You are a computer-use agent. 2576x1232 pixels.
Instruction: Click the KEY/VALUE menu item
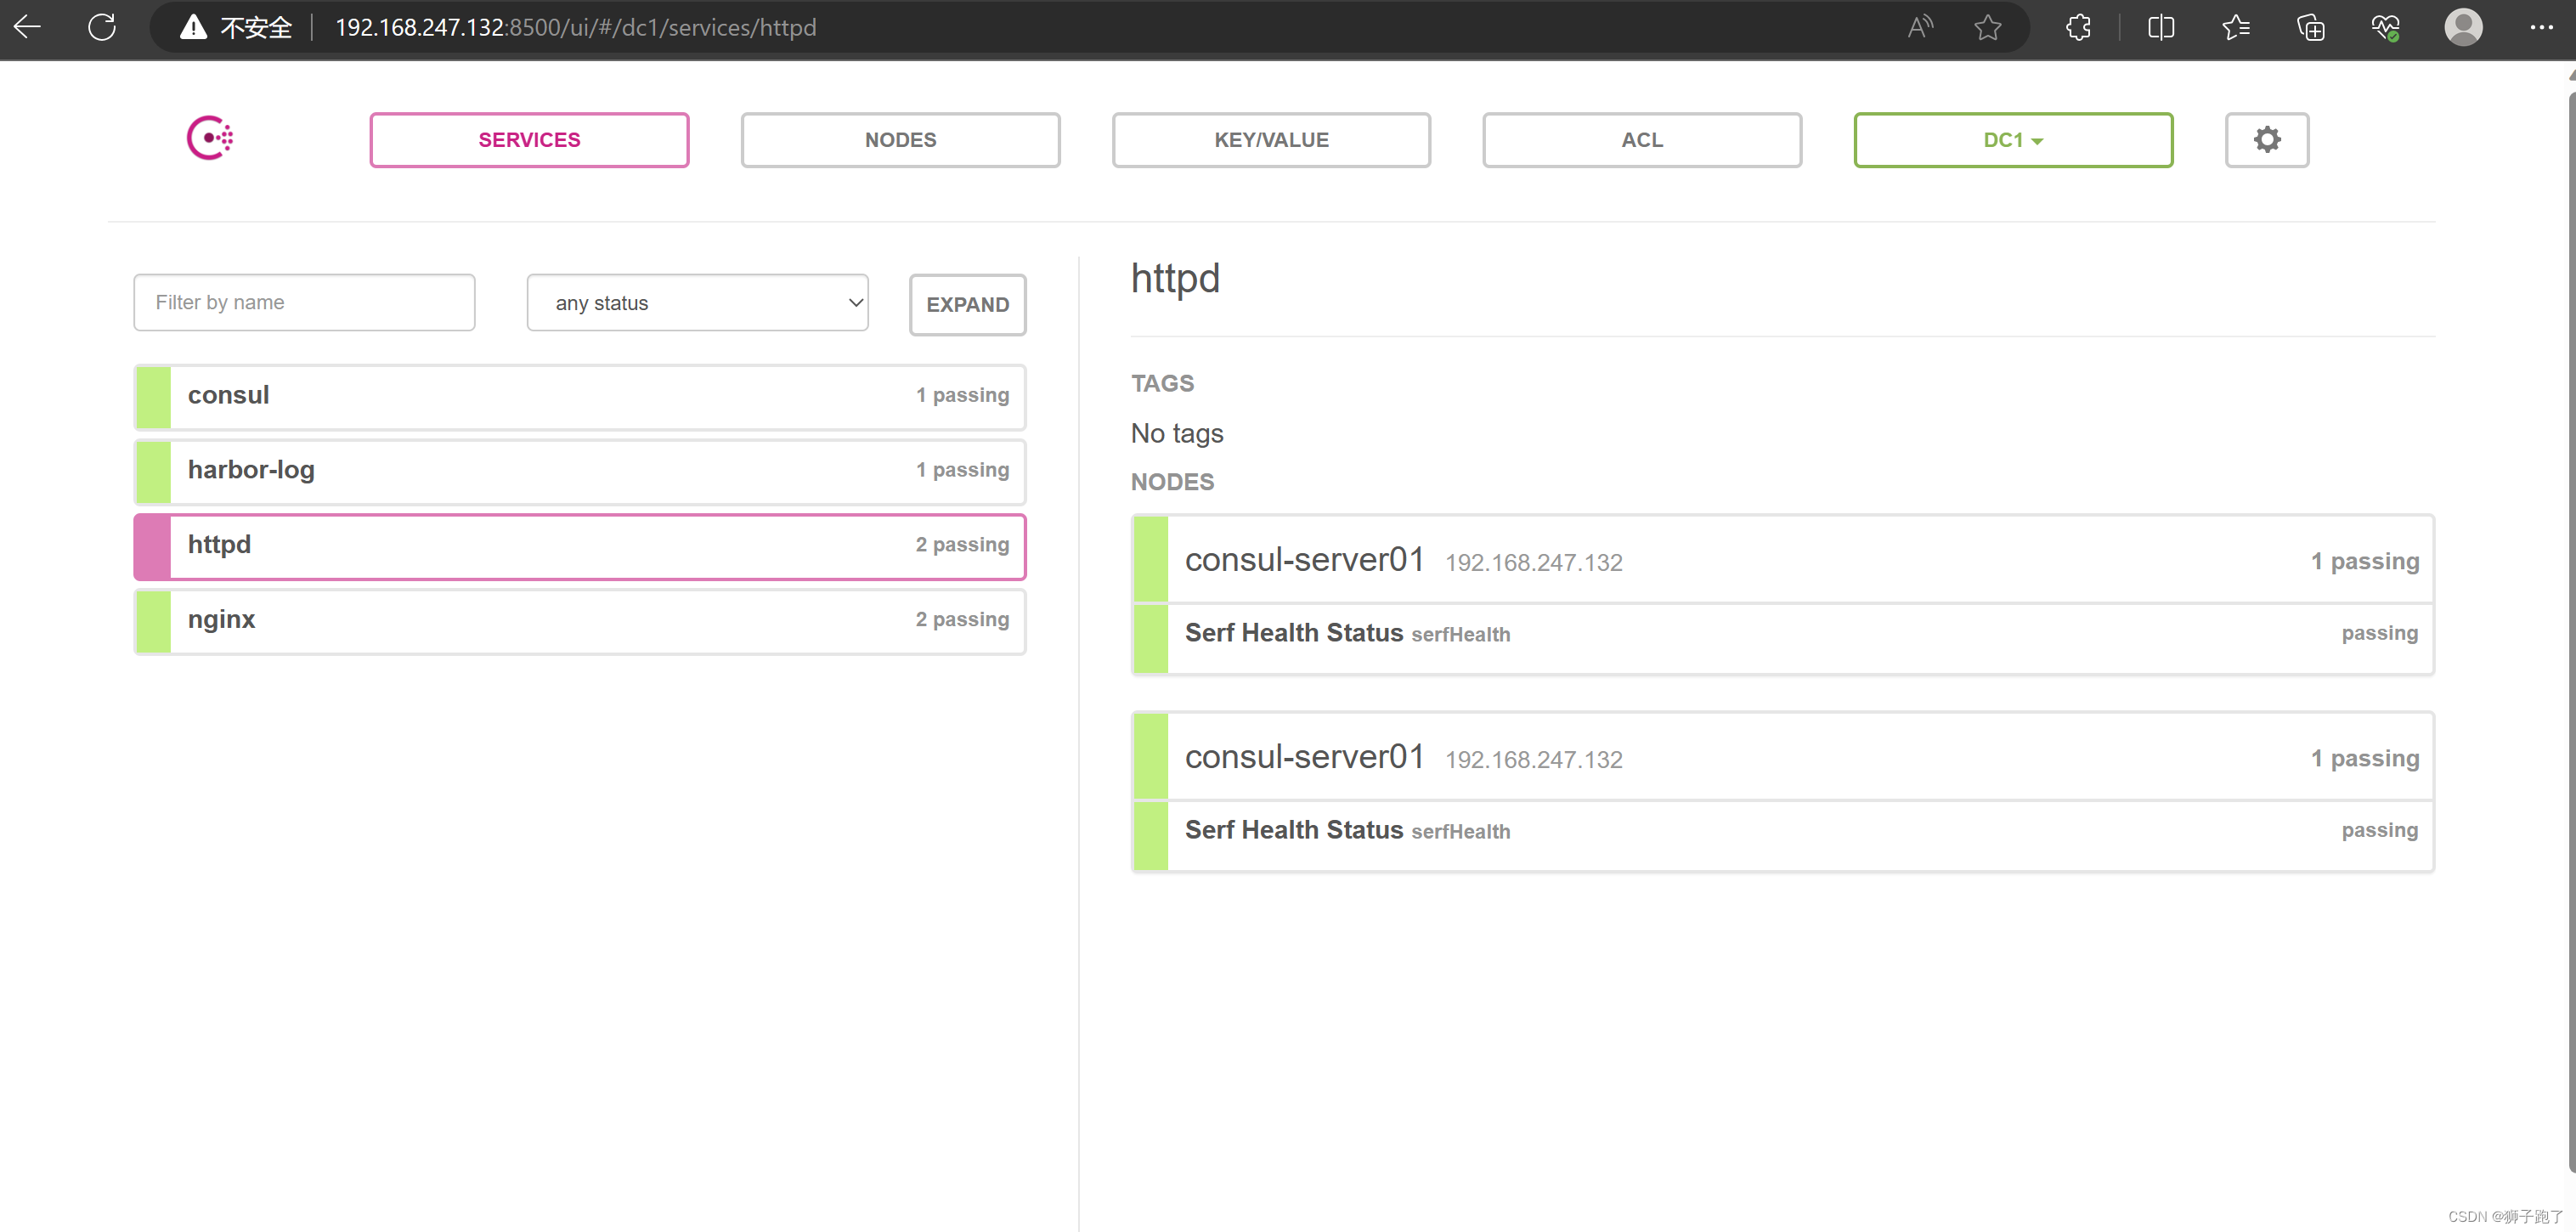coord(1272,139)
